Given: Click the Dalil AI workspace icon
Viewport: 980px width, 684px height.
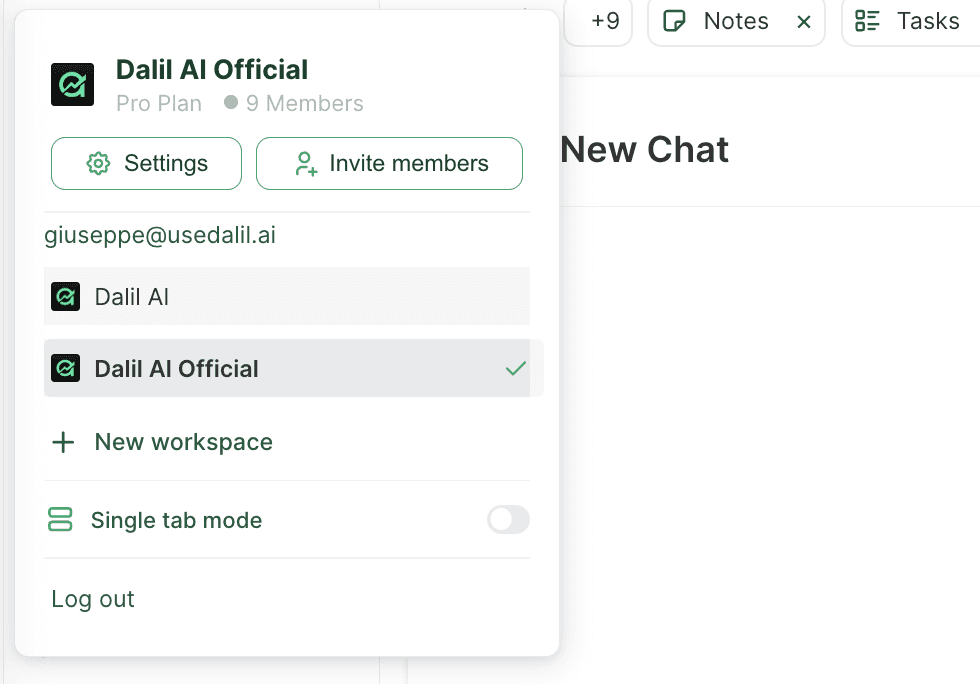Looking at the screenshot, I should (65, 296).
